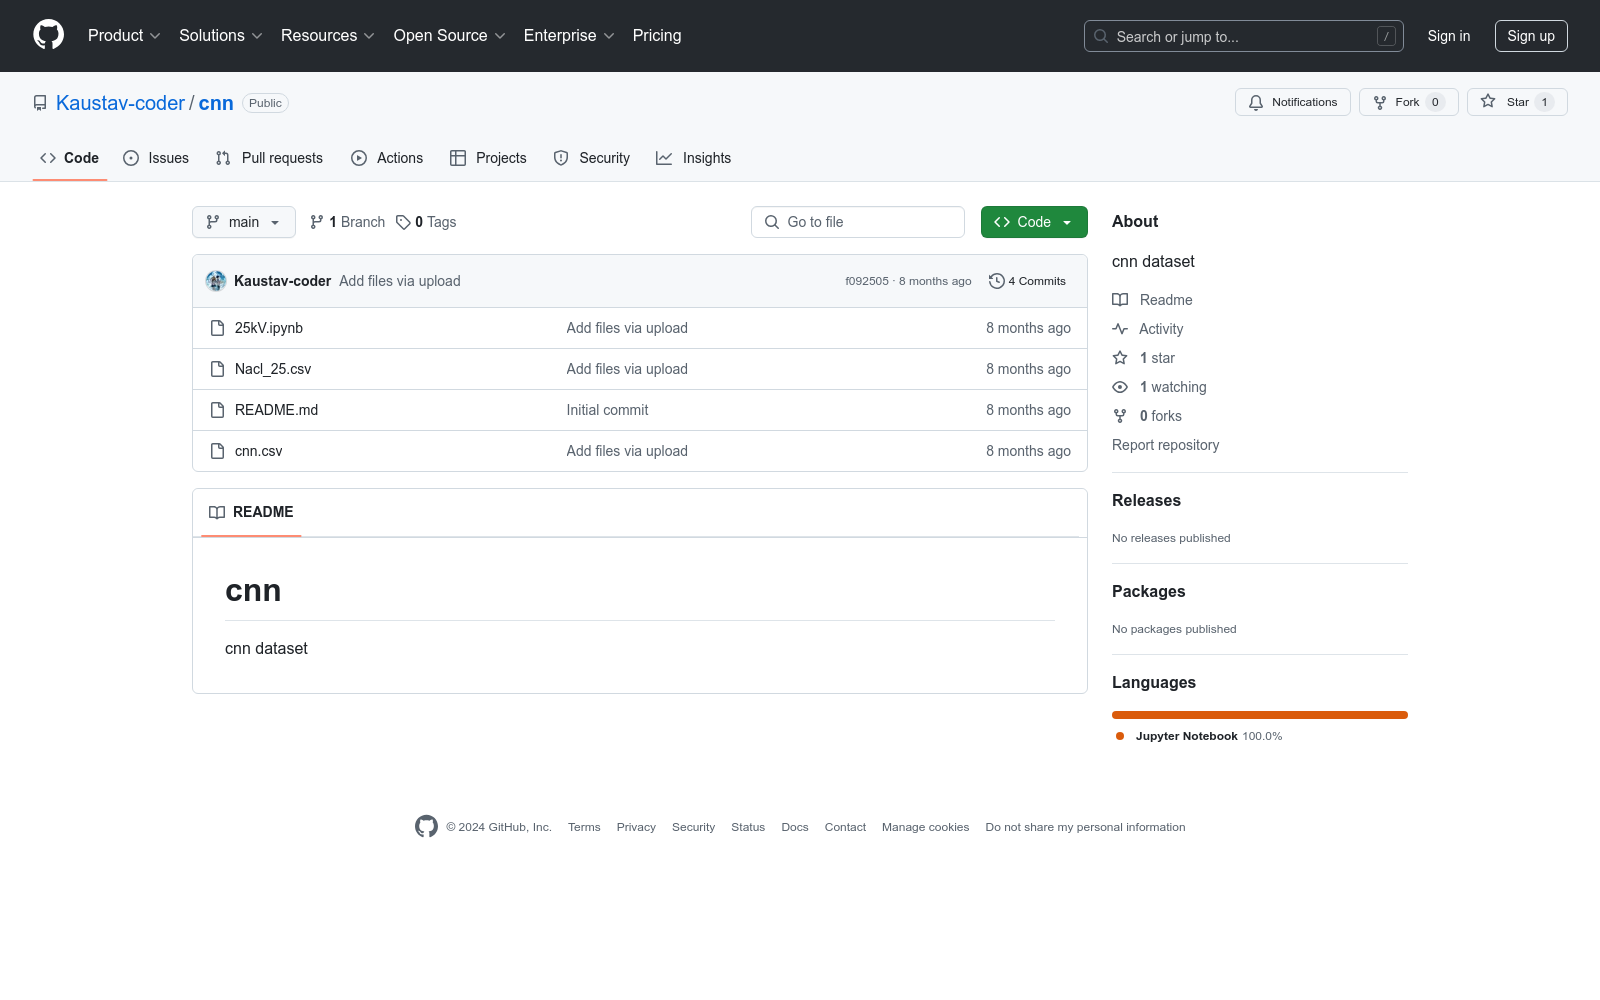This screenshot has height=1000, width=1600.
Task: Switch to the Issues tab
Action: (156, 158)
